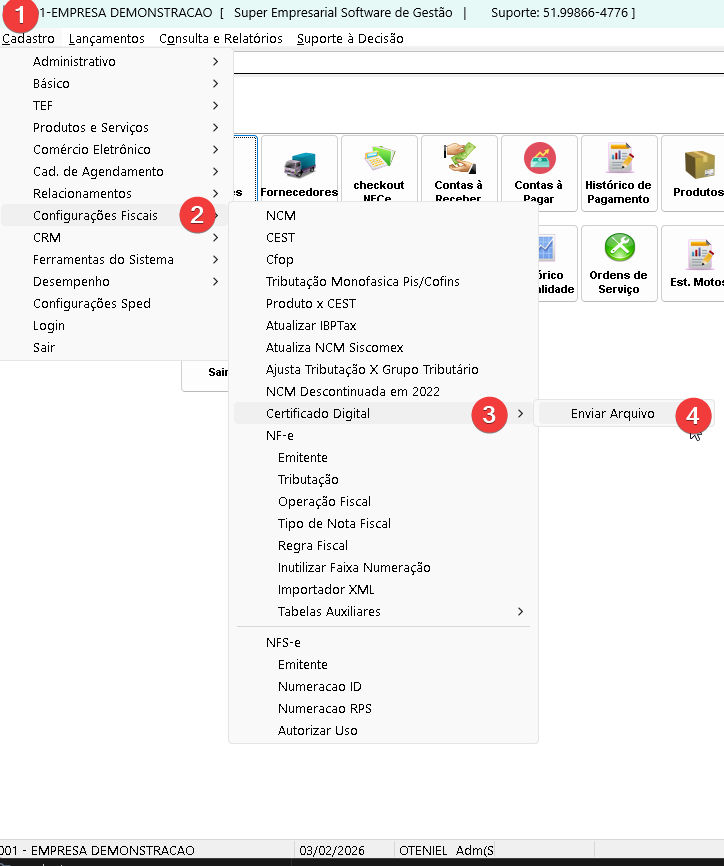Open the Lançamentos menu
Image resolution: width=724 pixels, height=866 pixels.
[x=106, y=38]
